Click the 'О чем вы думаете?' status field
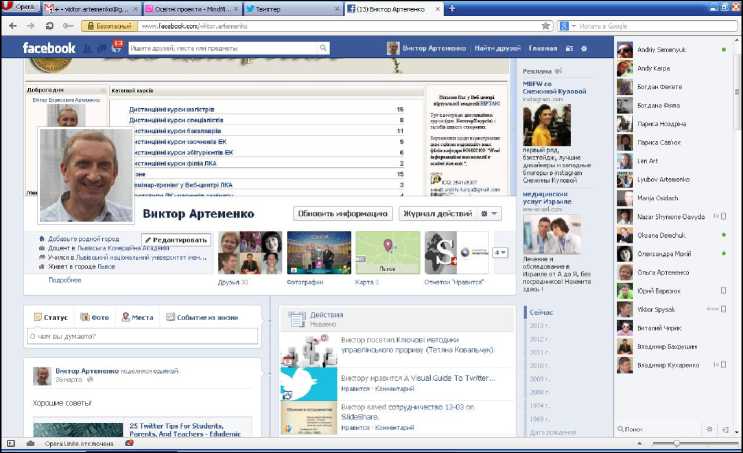This screenshot has height=453, width=743. [140, 337]
